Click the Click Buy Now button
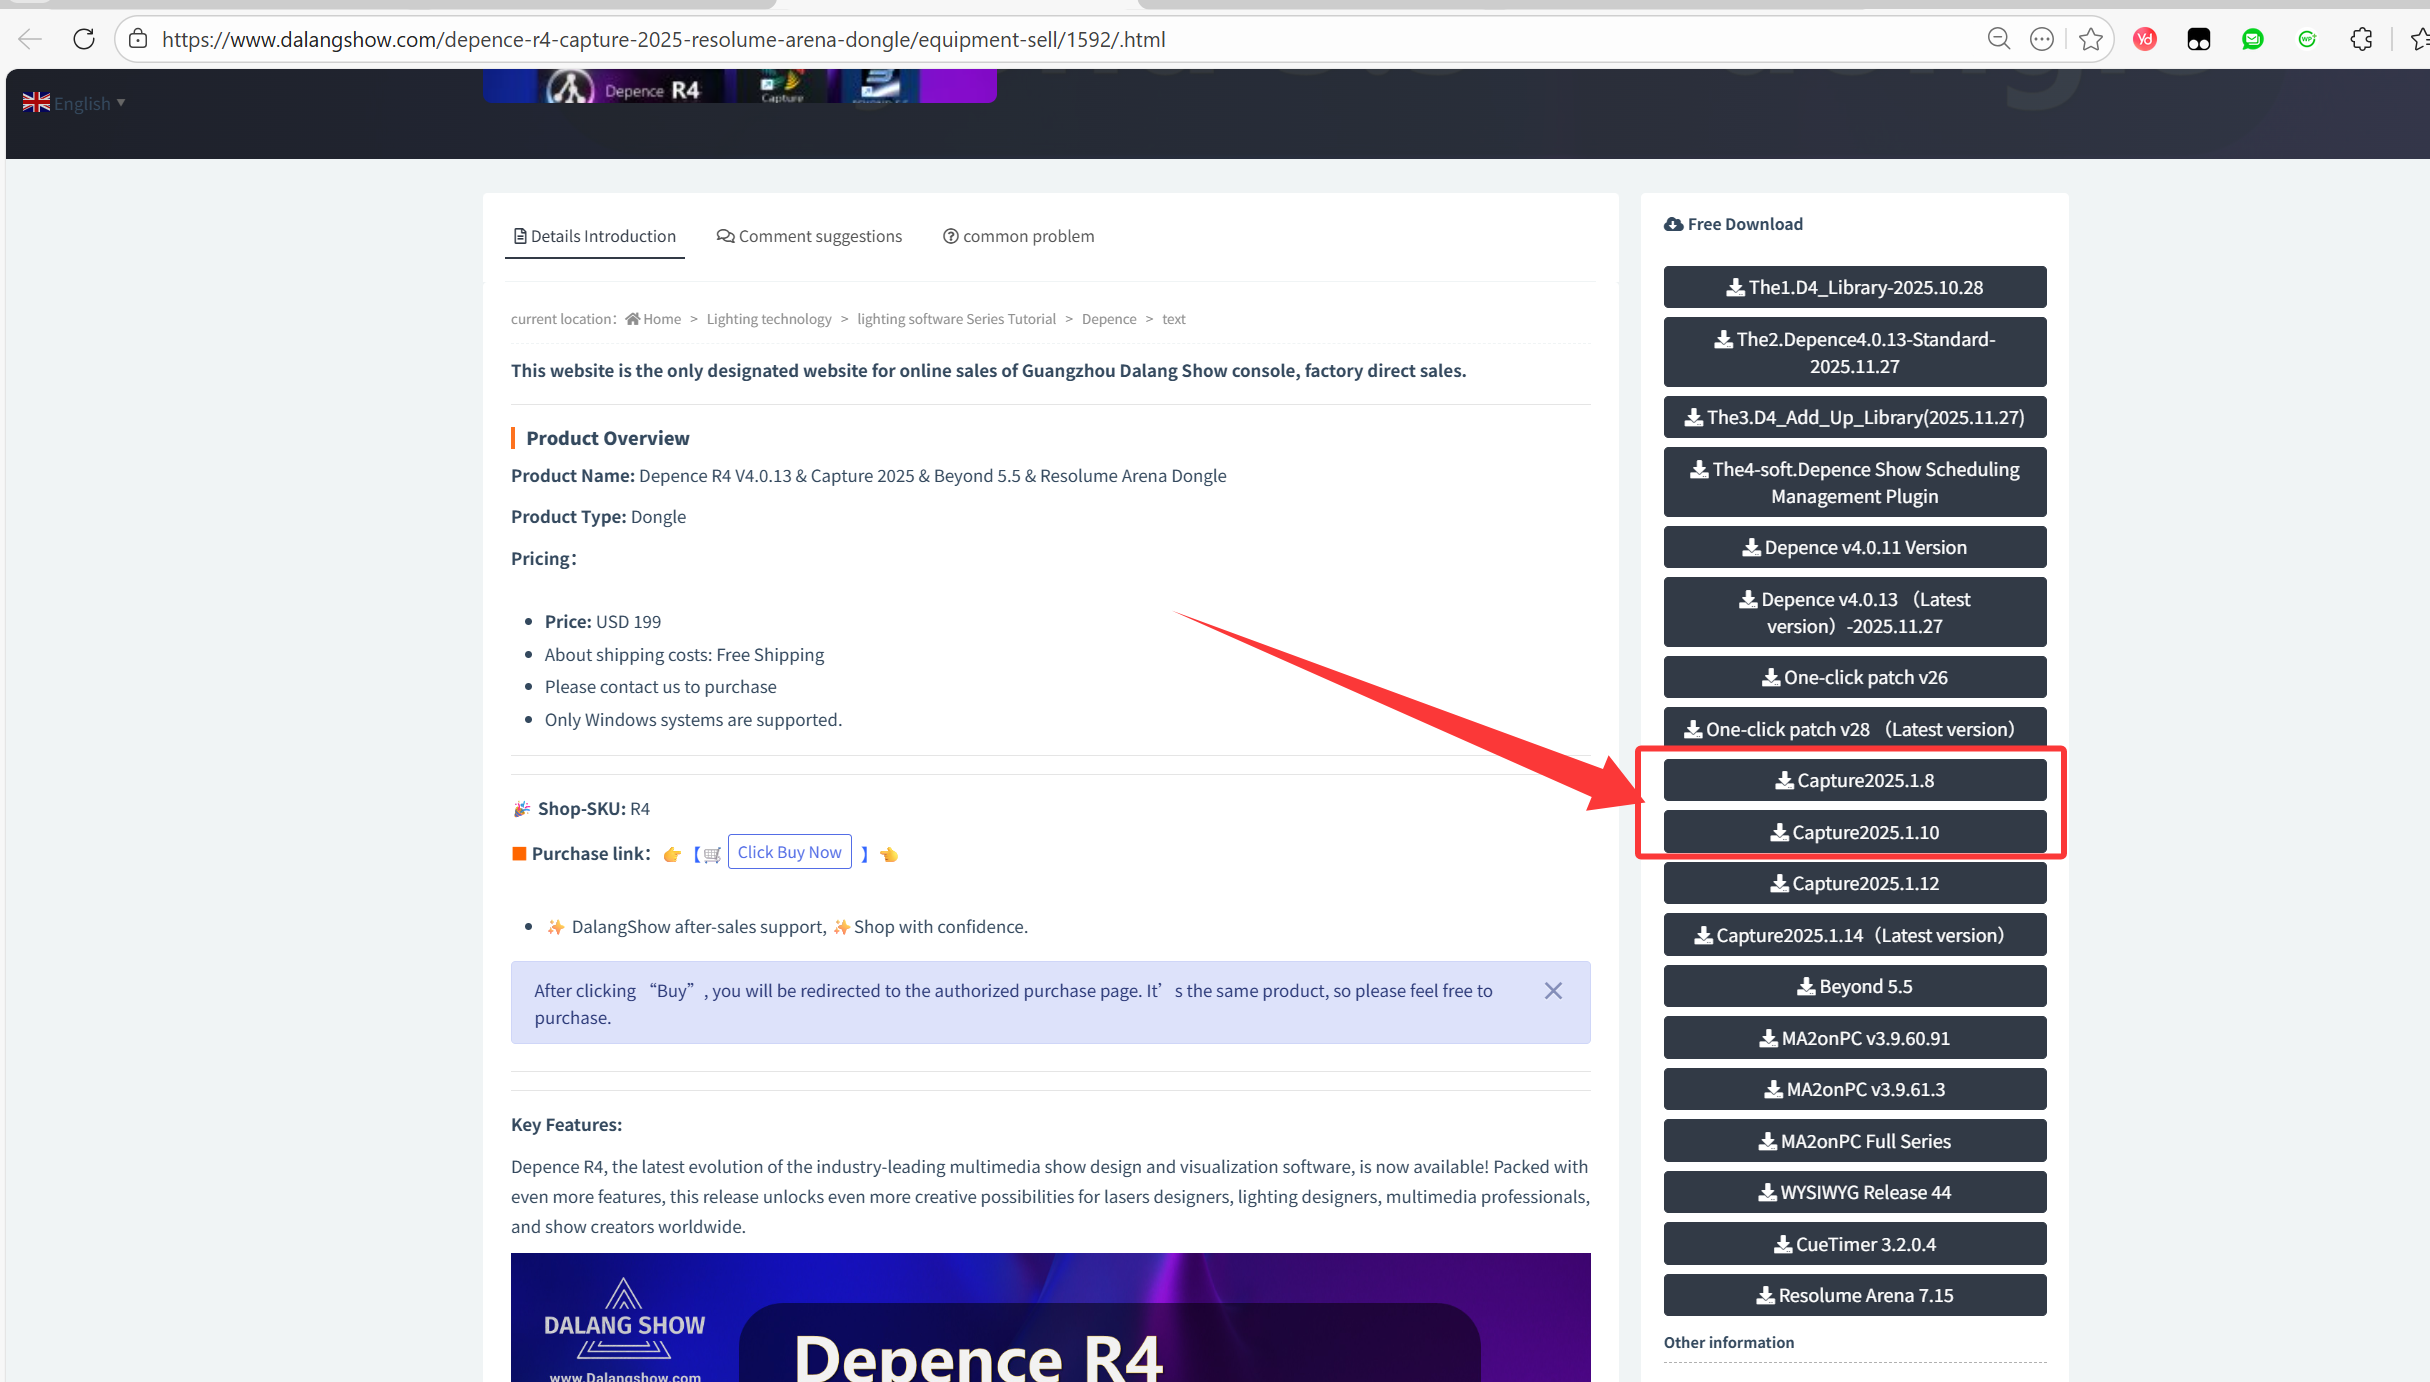Image resolution: width=2430 pixels, height=1382 pixels. [789, 852]
